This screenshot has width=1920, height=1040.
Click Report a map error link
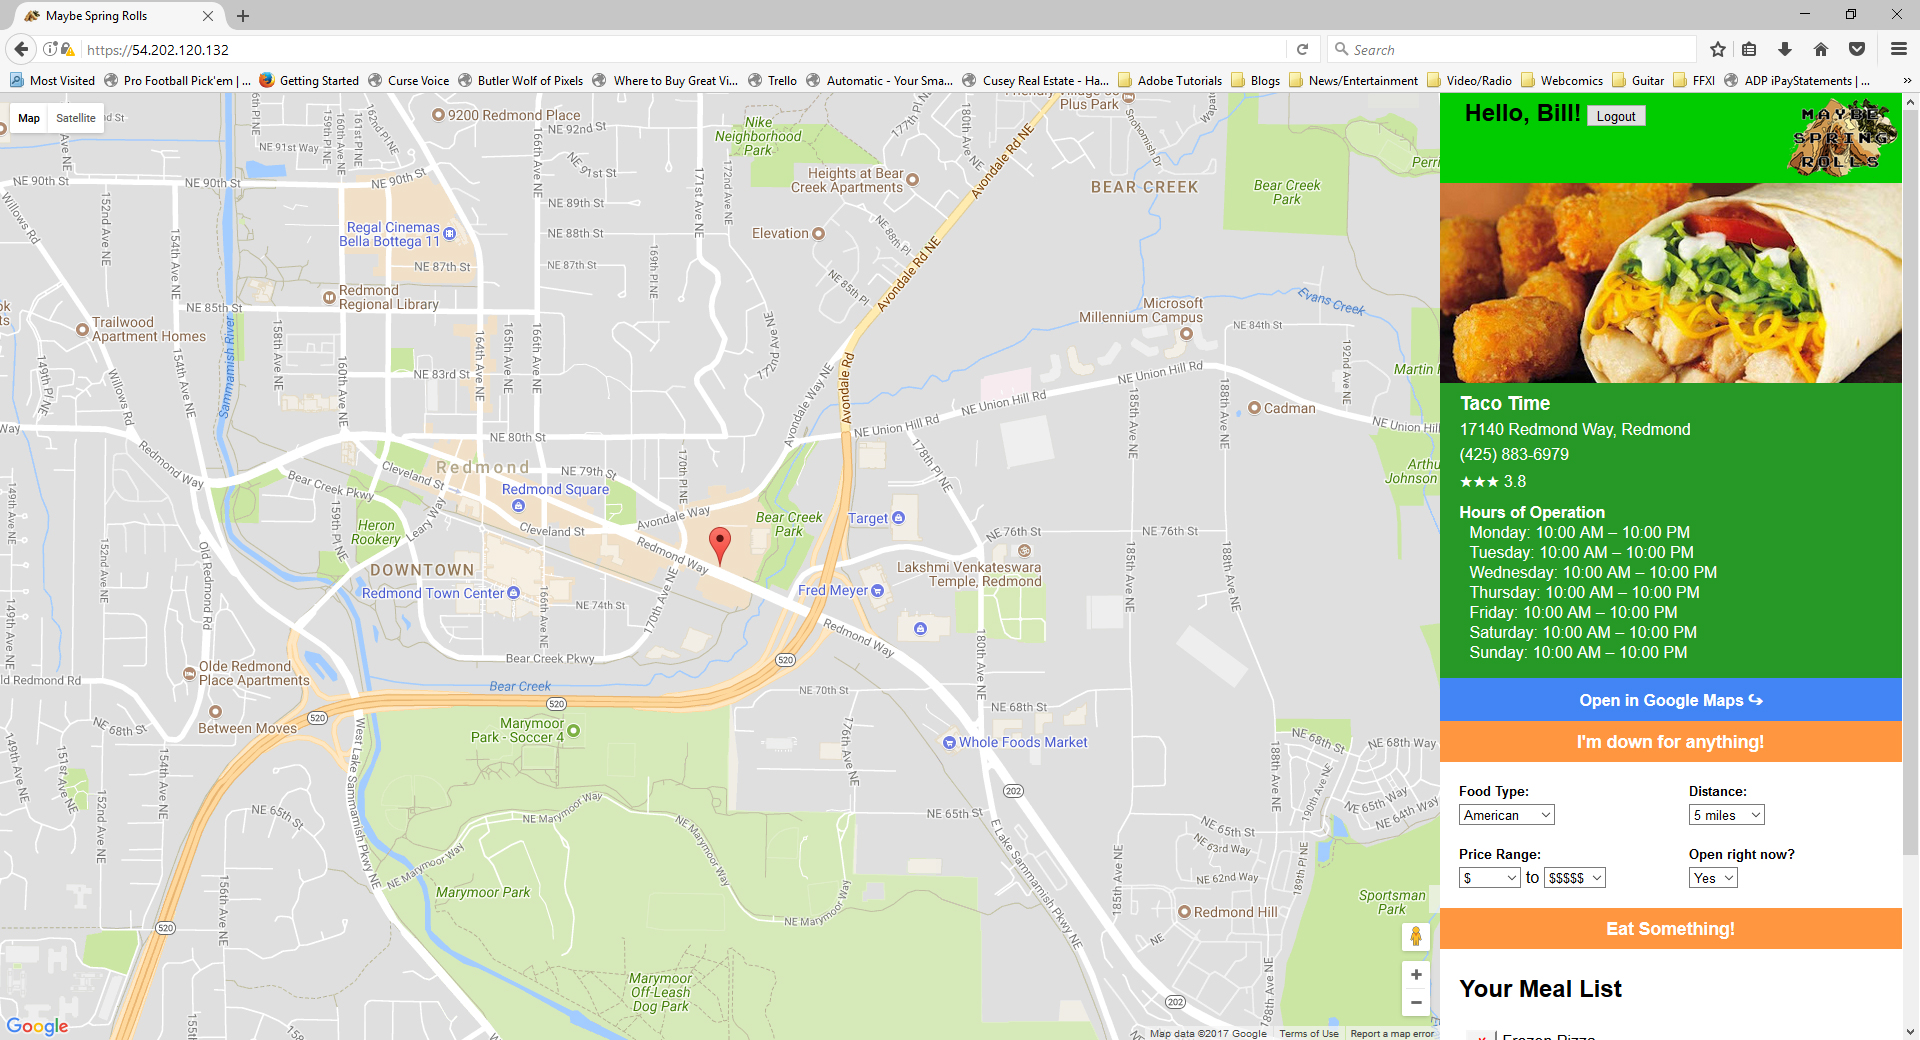(1392, 1034)
